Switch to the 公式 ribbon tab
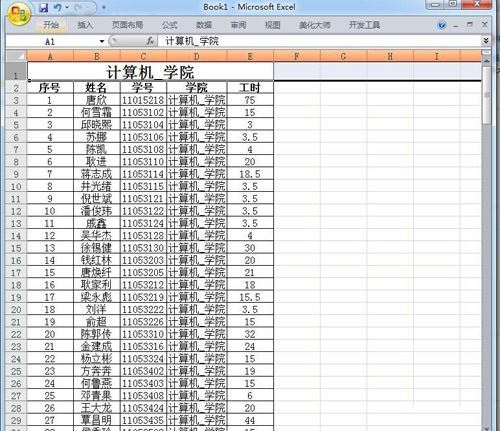 point(170,25)
